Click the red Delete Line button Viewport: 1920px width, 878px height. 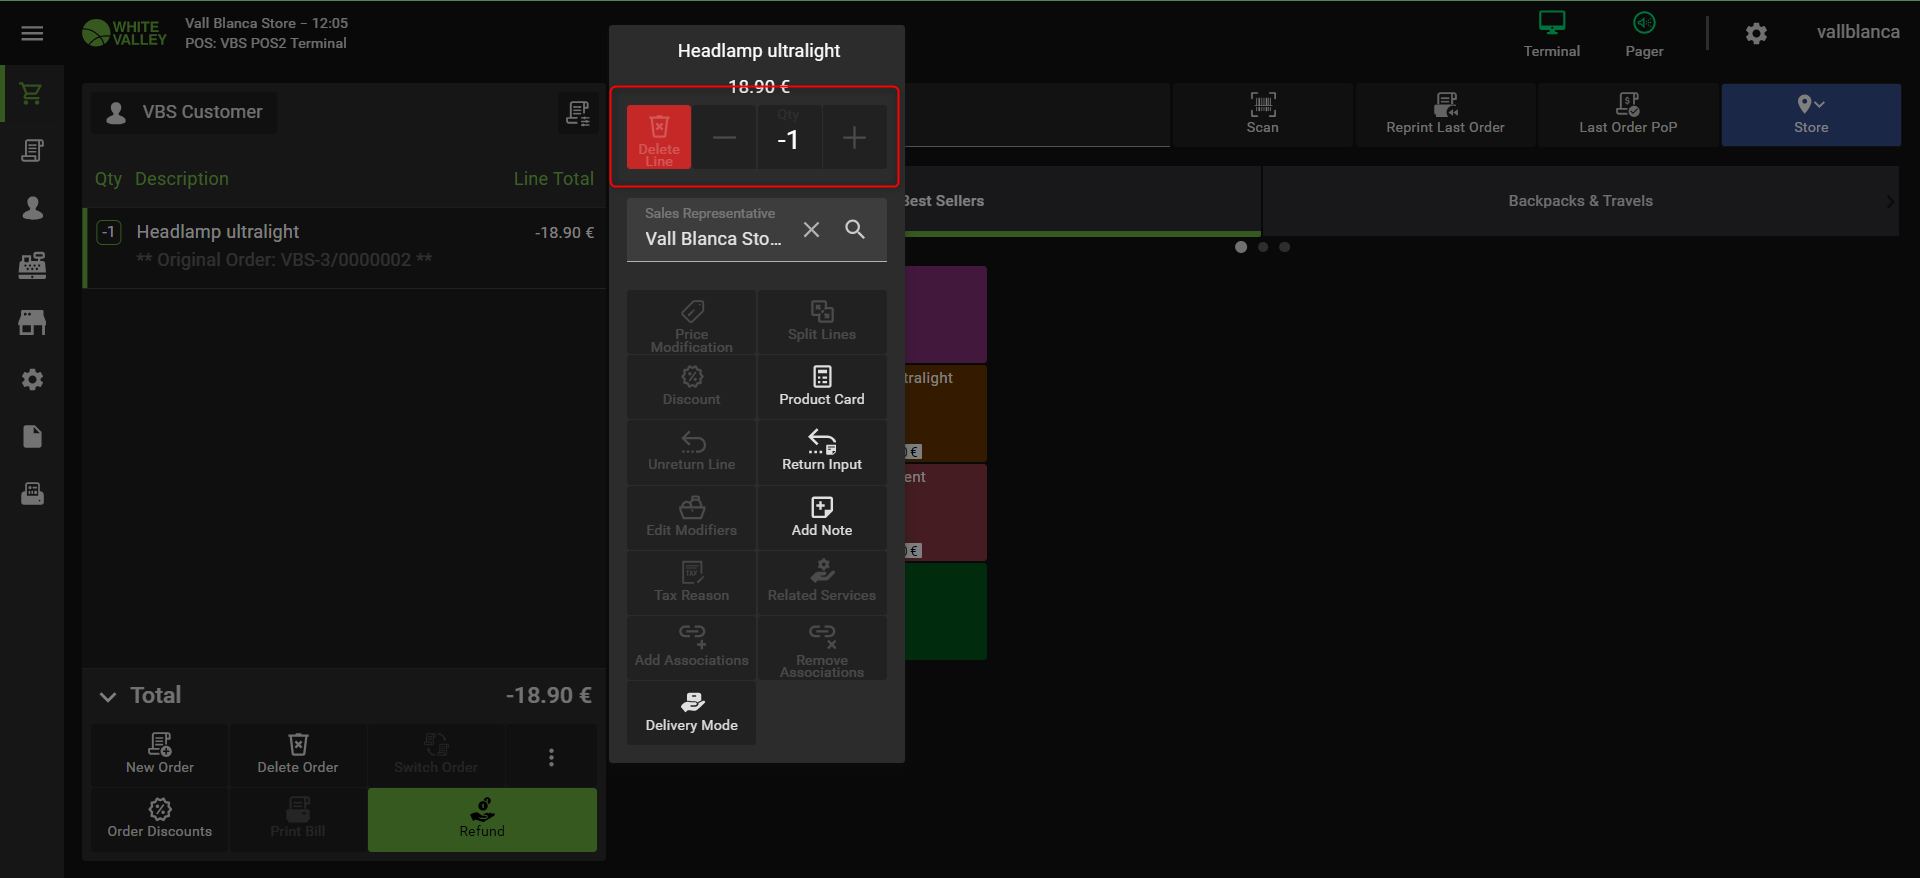[659, 137]
